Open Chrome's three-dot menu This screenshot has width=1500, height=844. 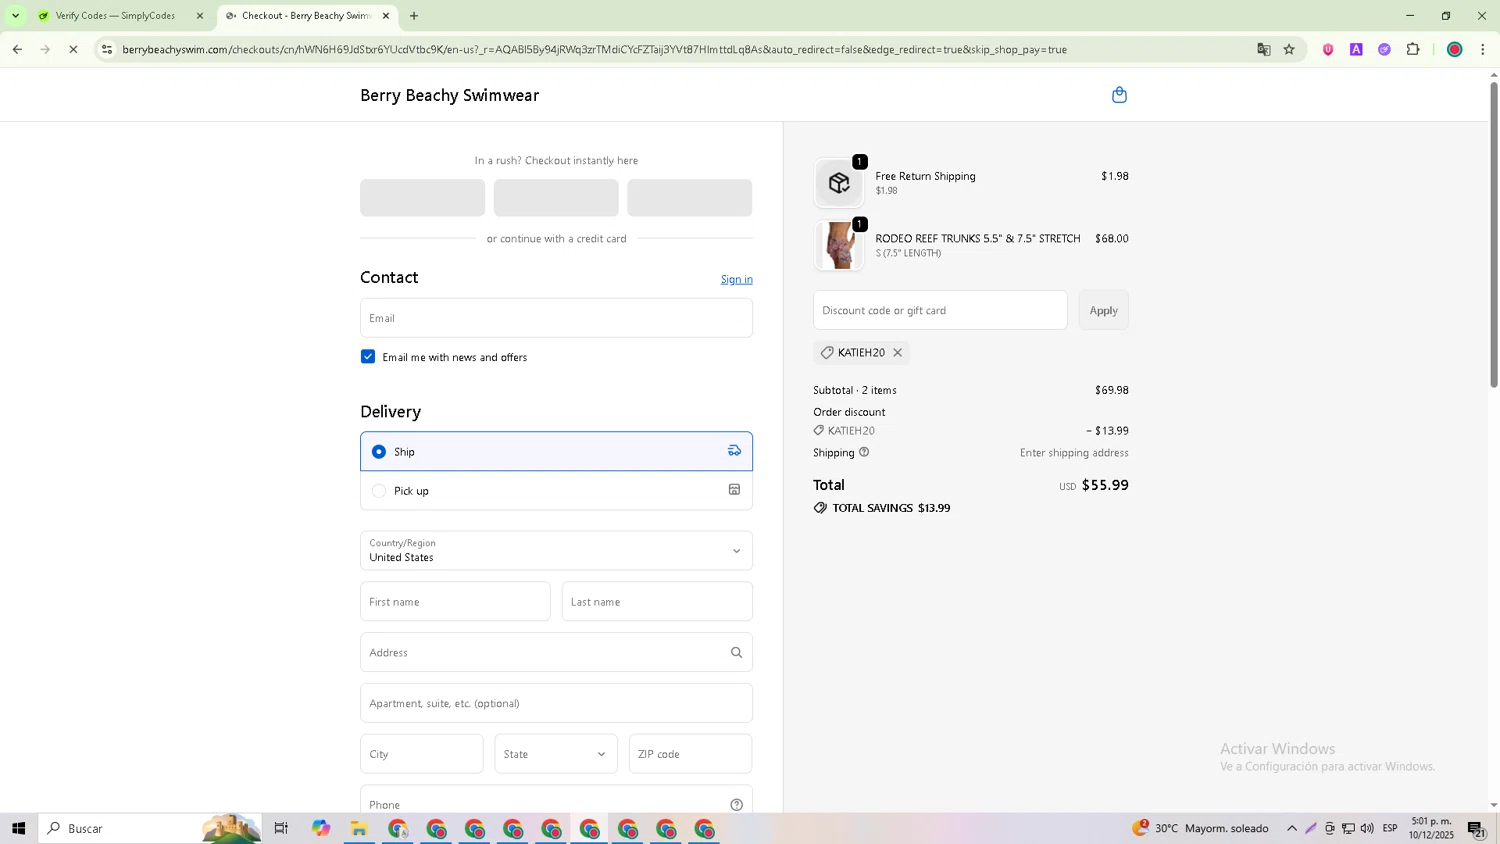(1483, 49)
